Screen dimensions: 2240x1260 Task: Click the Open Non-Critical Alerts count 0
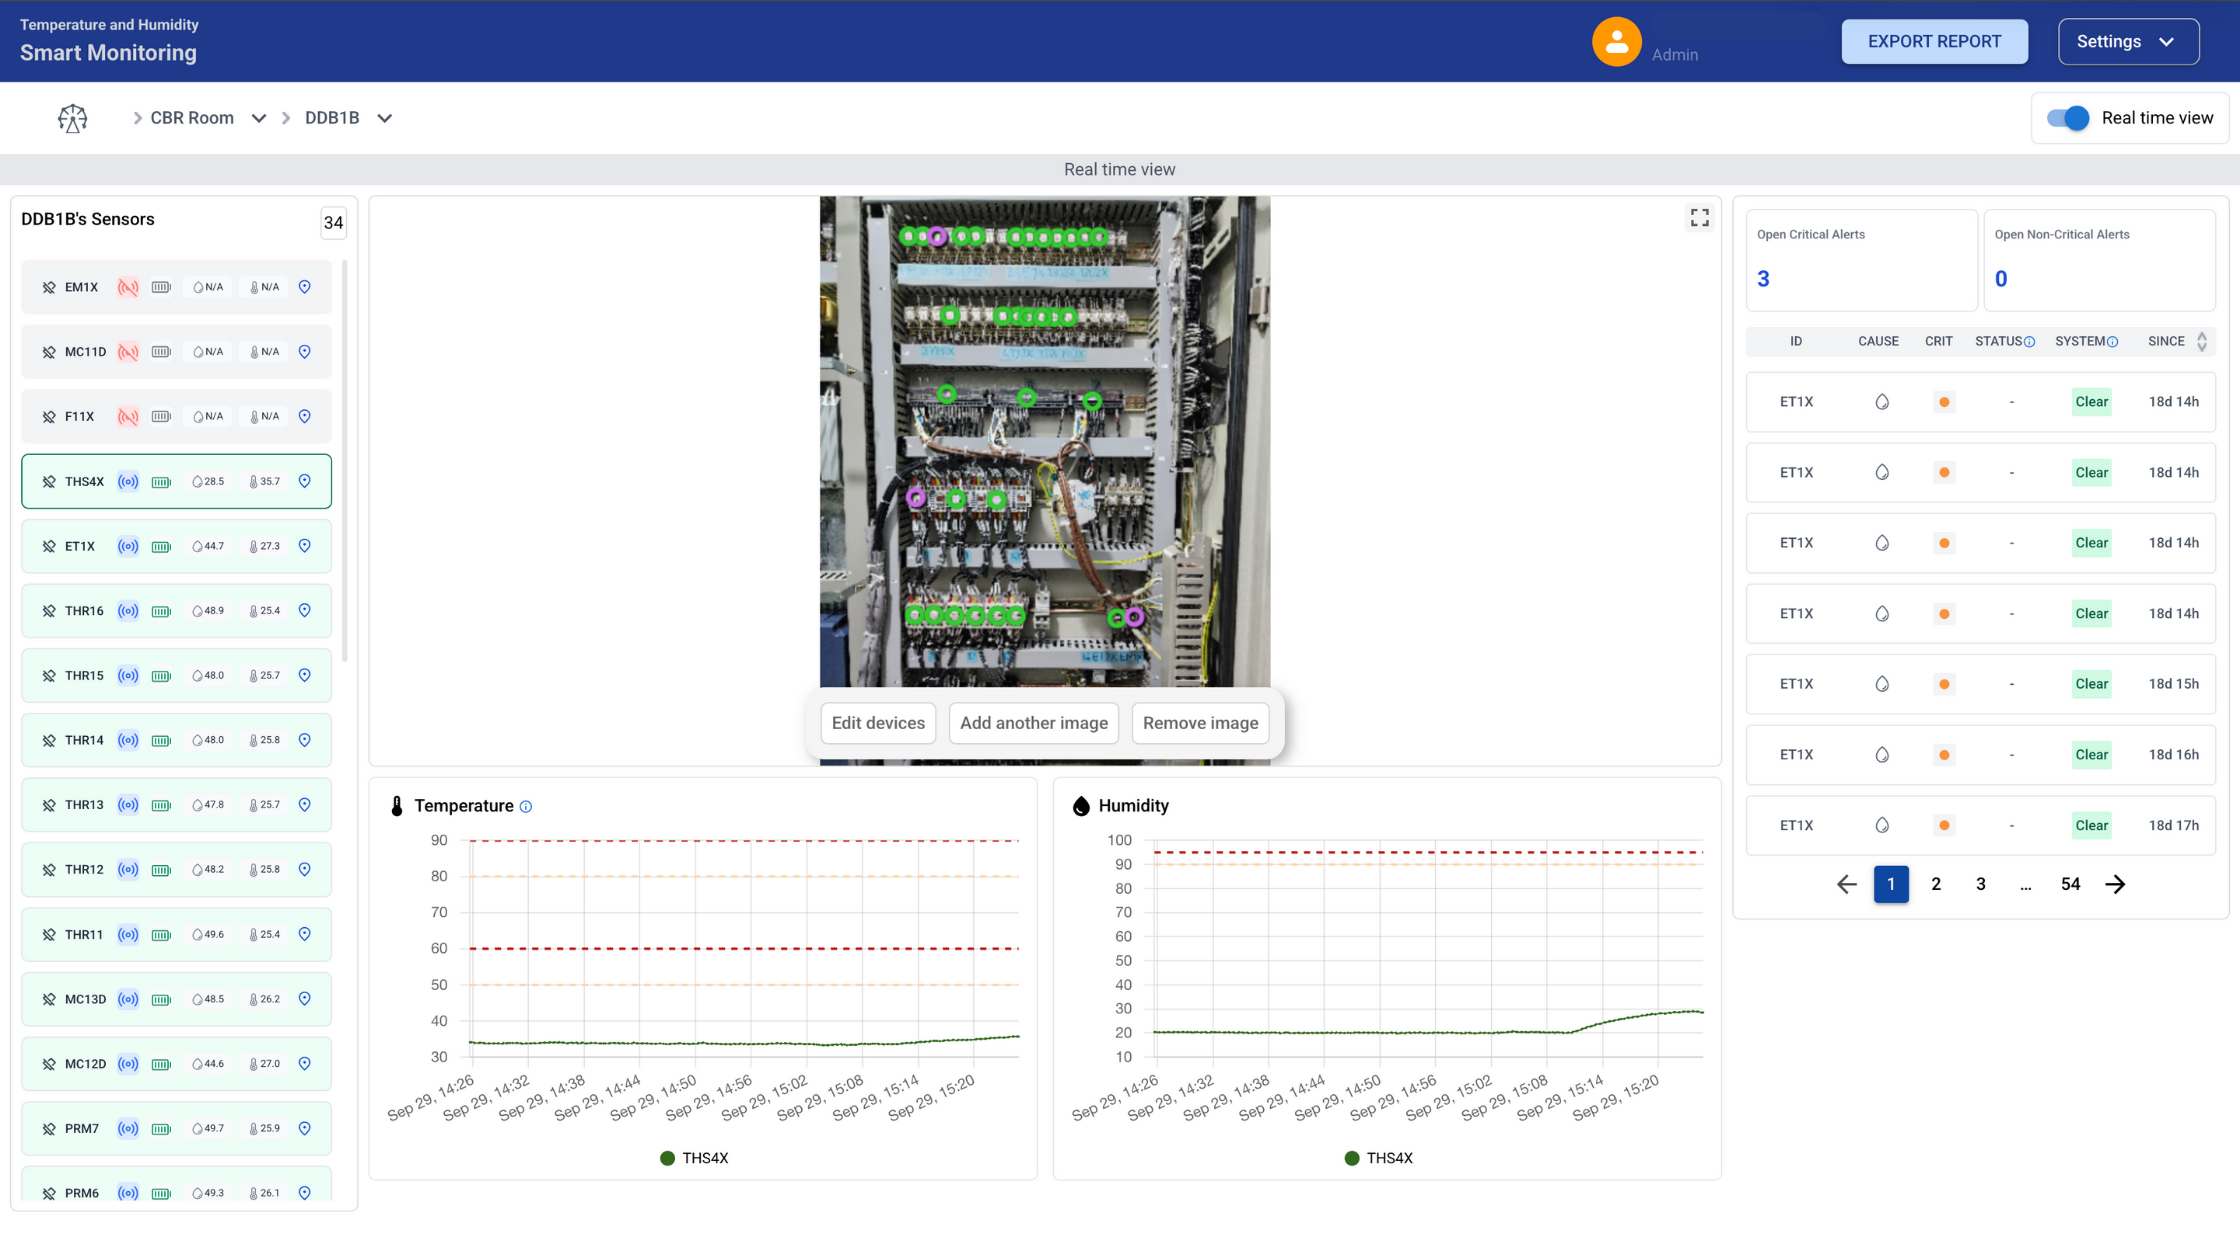(x=2001, y=279)
